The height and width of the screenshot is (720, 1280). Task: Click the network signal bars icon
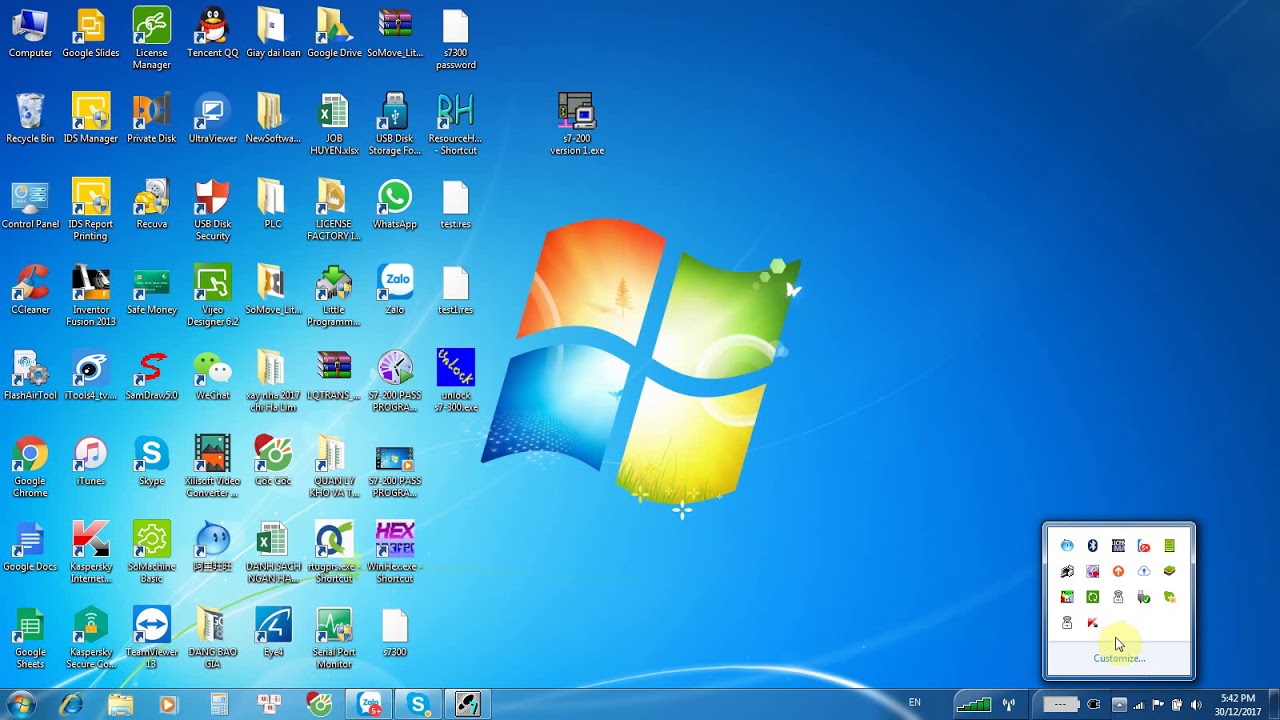[1139, 705]
